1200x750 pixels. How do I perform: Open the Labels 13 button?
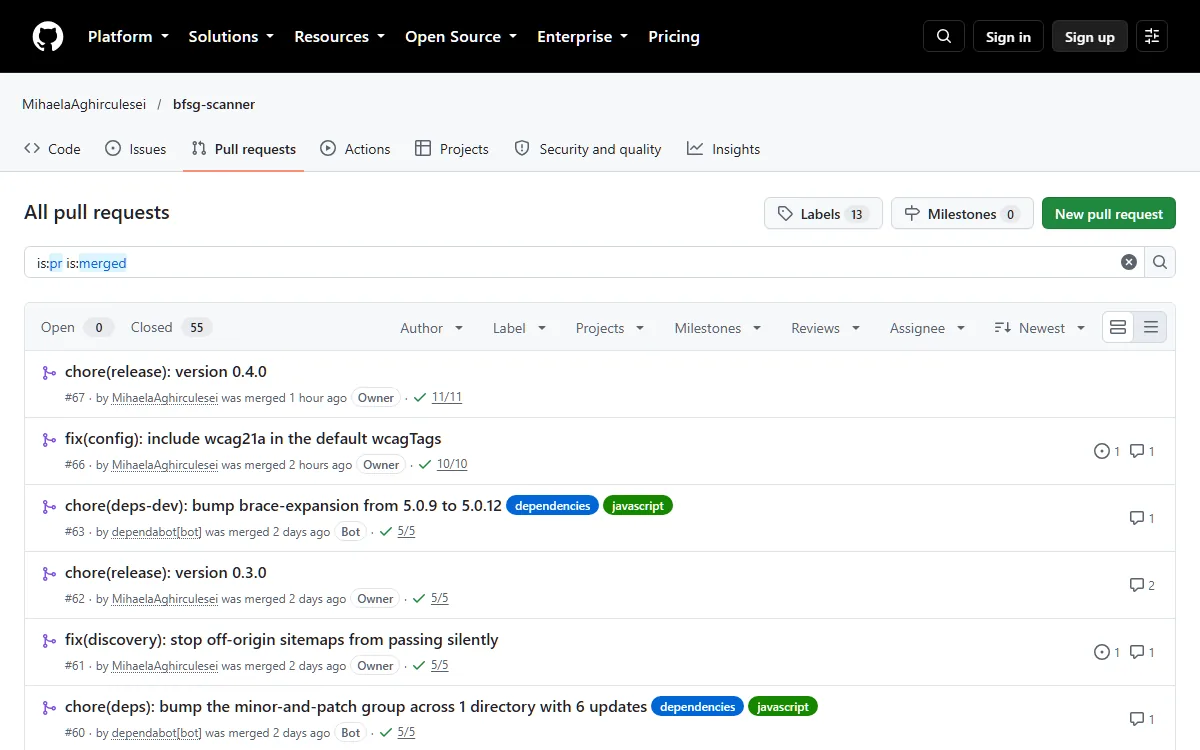[823, 214]
